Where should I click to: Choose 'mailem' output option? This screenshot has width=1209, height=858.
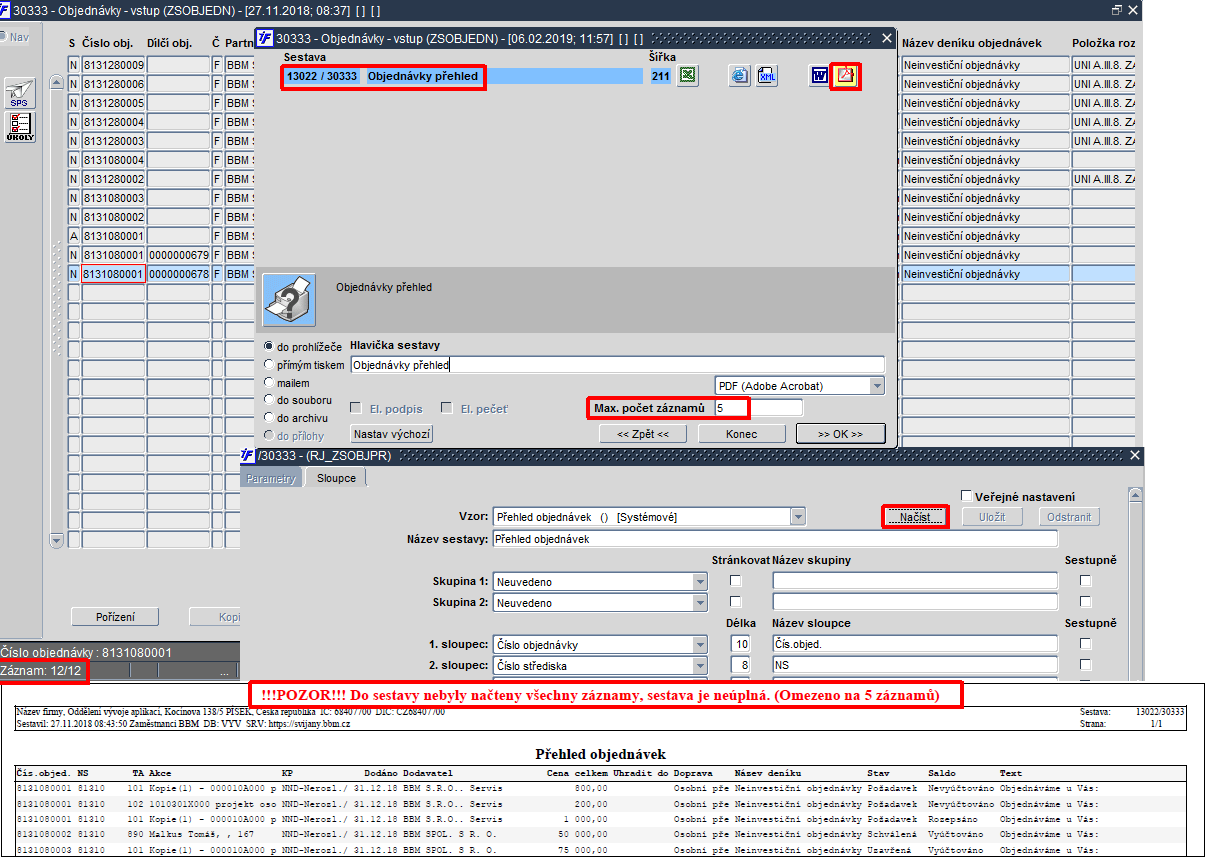click(x=269, y=382)
